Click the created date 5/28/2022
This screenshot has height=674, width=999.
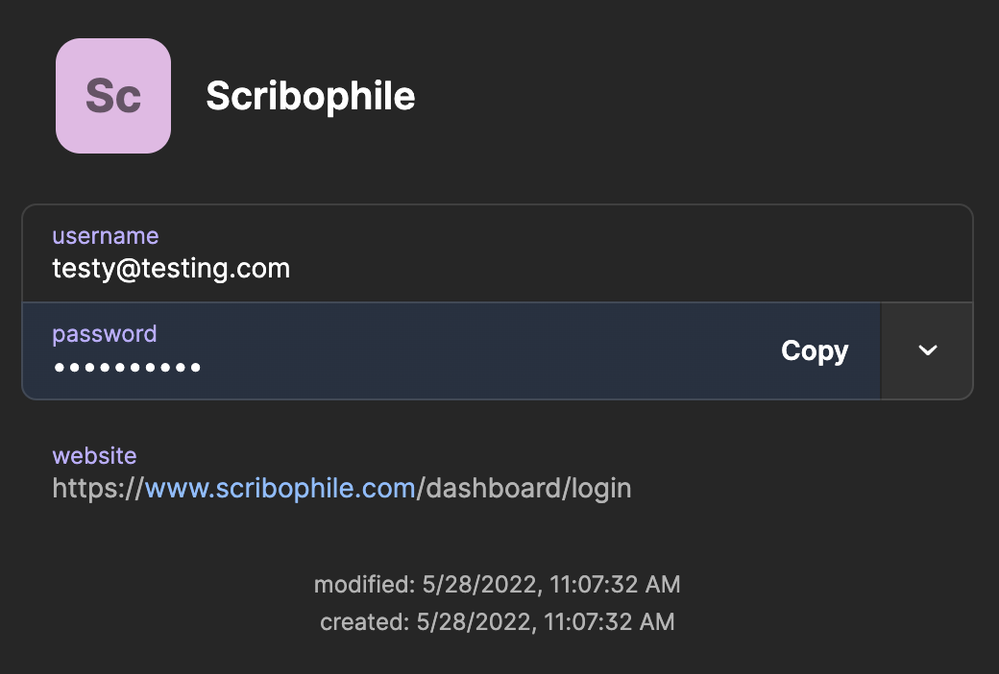point(474,622)
